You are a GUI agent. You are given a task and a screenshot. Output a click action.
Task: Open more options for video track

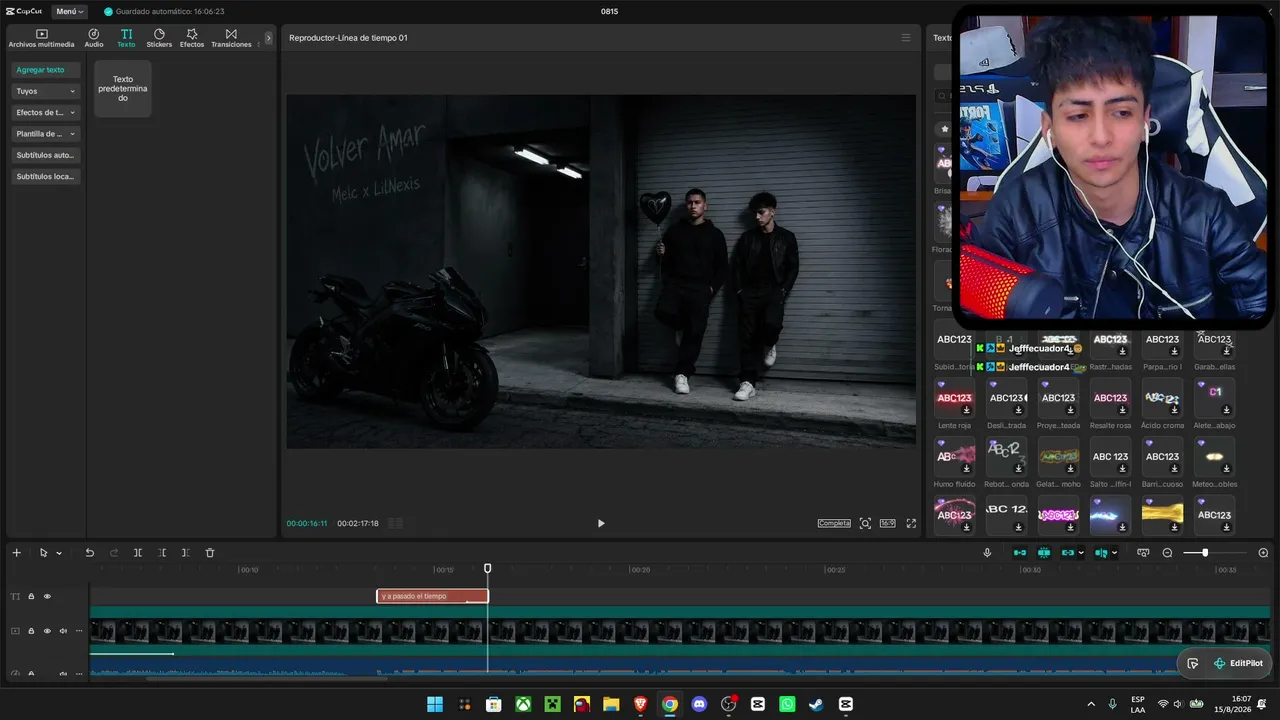click(79, 631)
